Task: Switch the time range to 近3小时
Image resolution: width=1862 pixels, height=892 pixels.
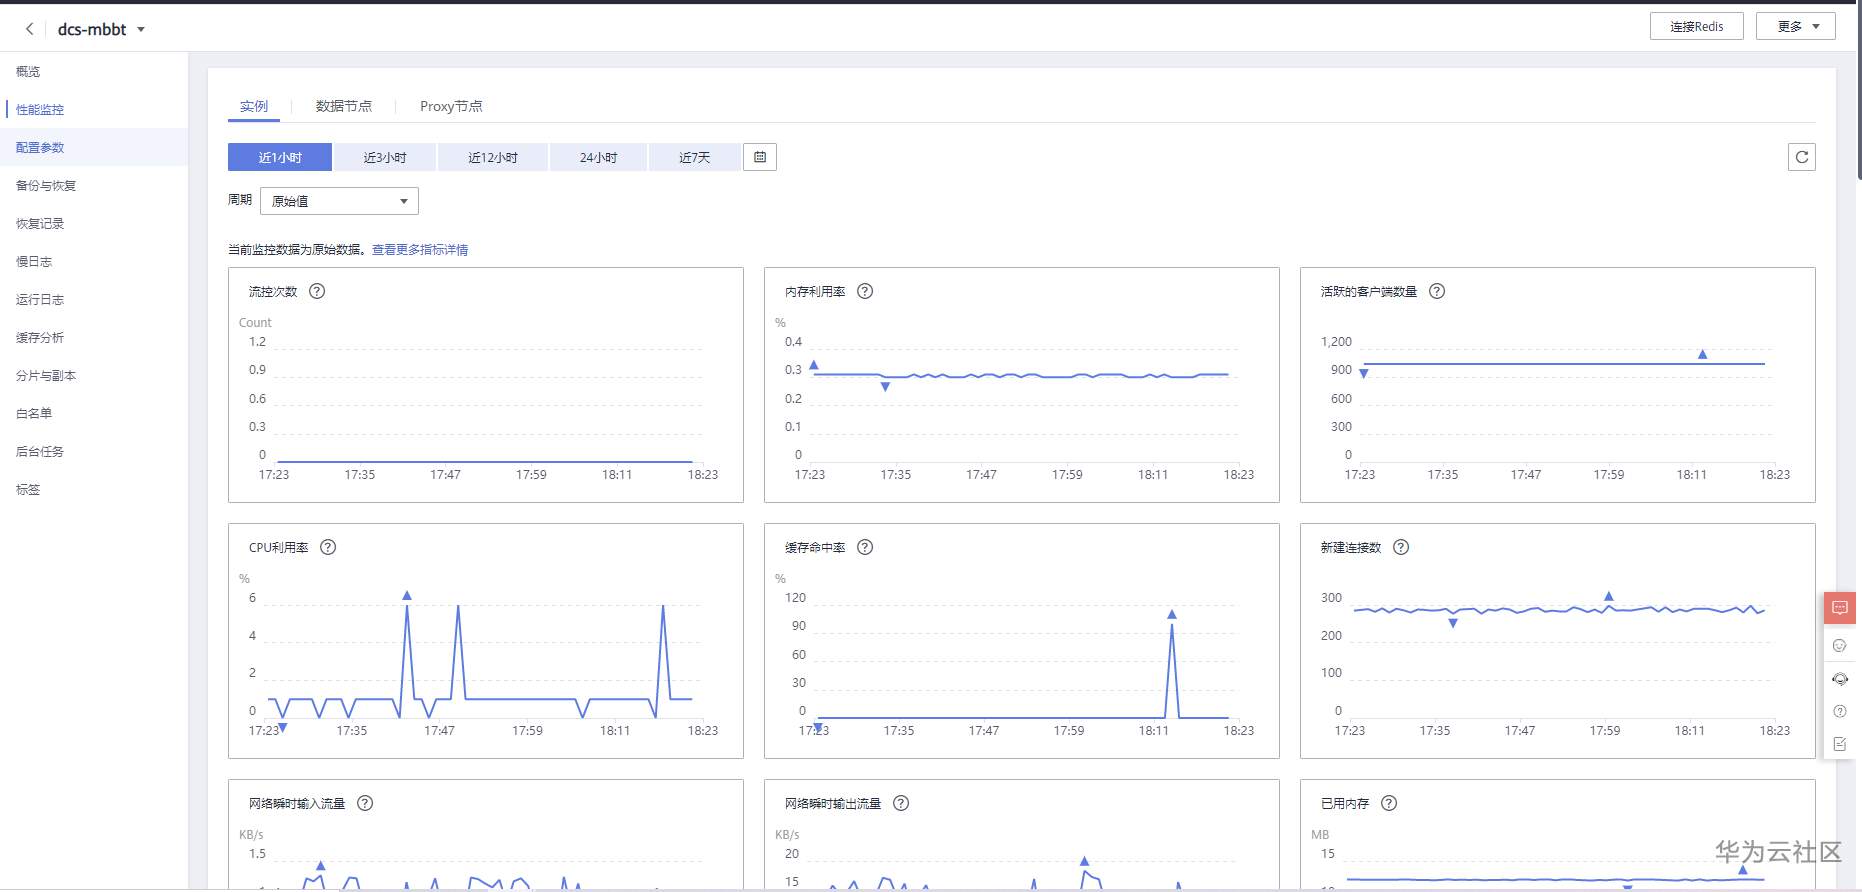Action: pos(385,157)
